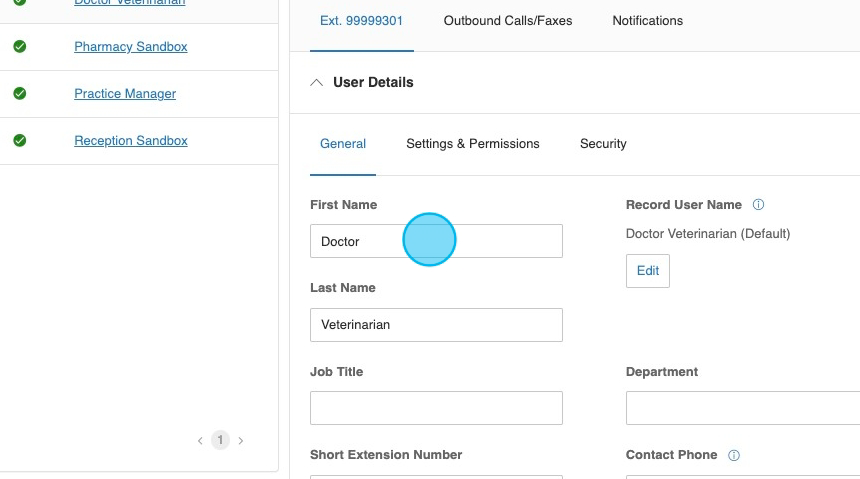Image resolution: width=860 pixels, height=479 pixels.
Task: Click into the Department input field
Action: coord(742,408)
